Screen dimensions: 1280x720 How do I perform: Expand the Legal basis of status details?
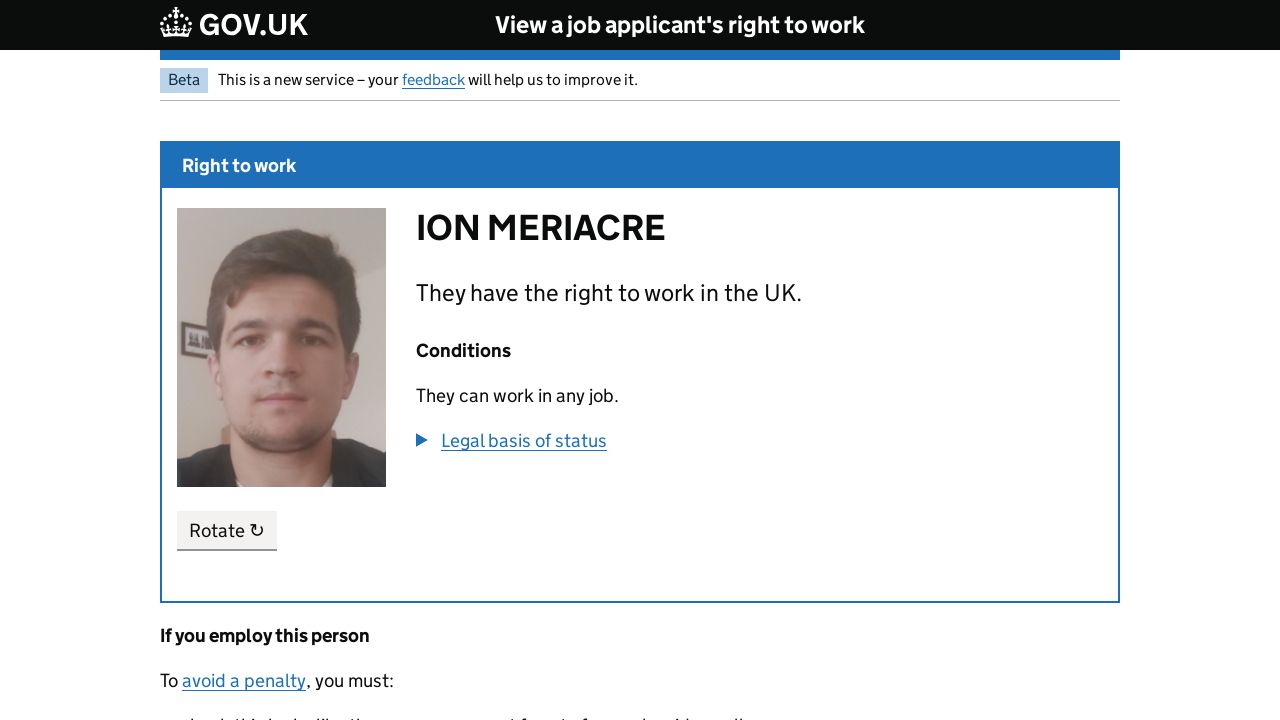[x=523, y=441]
